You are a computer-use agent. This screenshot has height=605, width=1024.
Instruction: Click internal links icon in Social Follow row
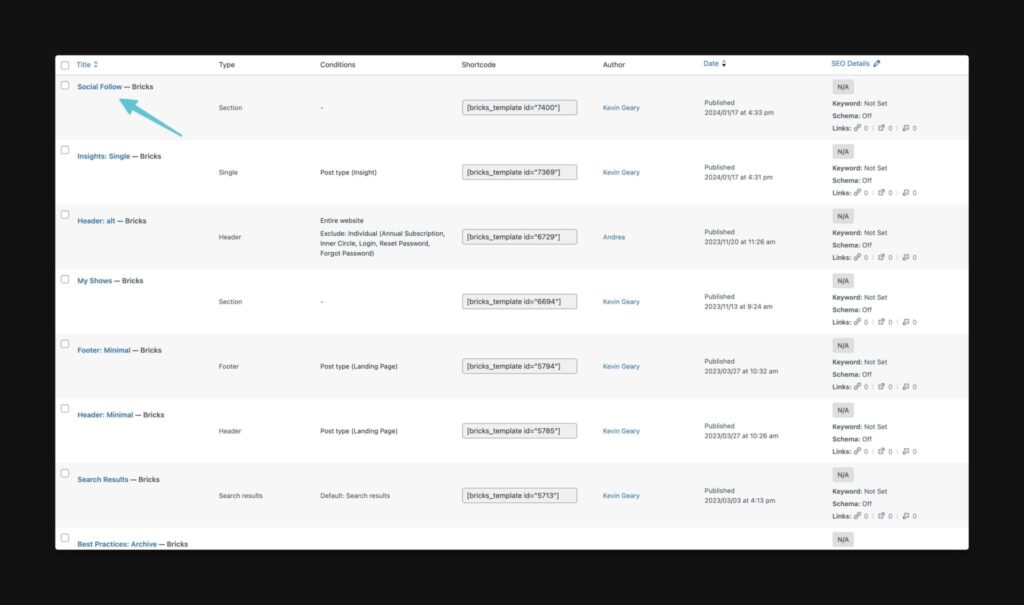pyautogui.click(x=857, y=128)
